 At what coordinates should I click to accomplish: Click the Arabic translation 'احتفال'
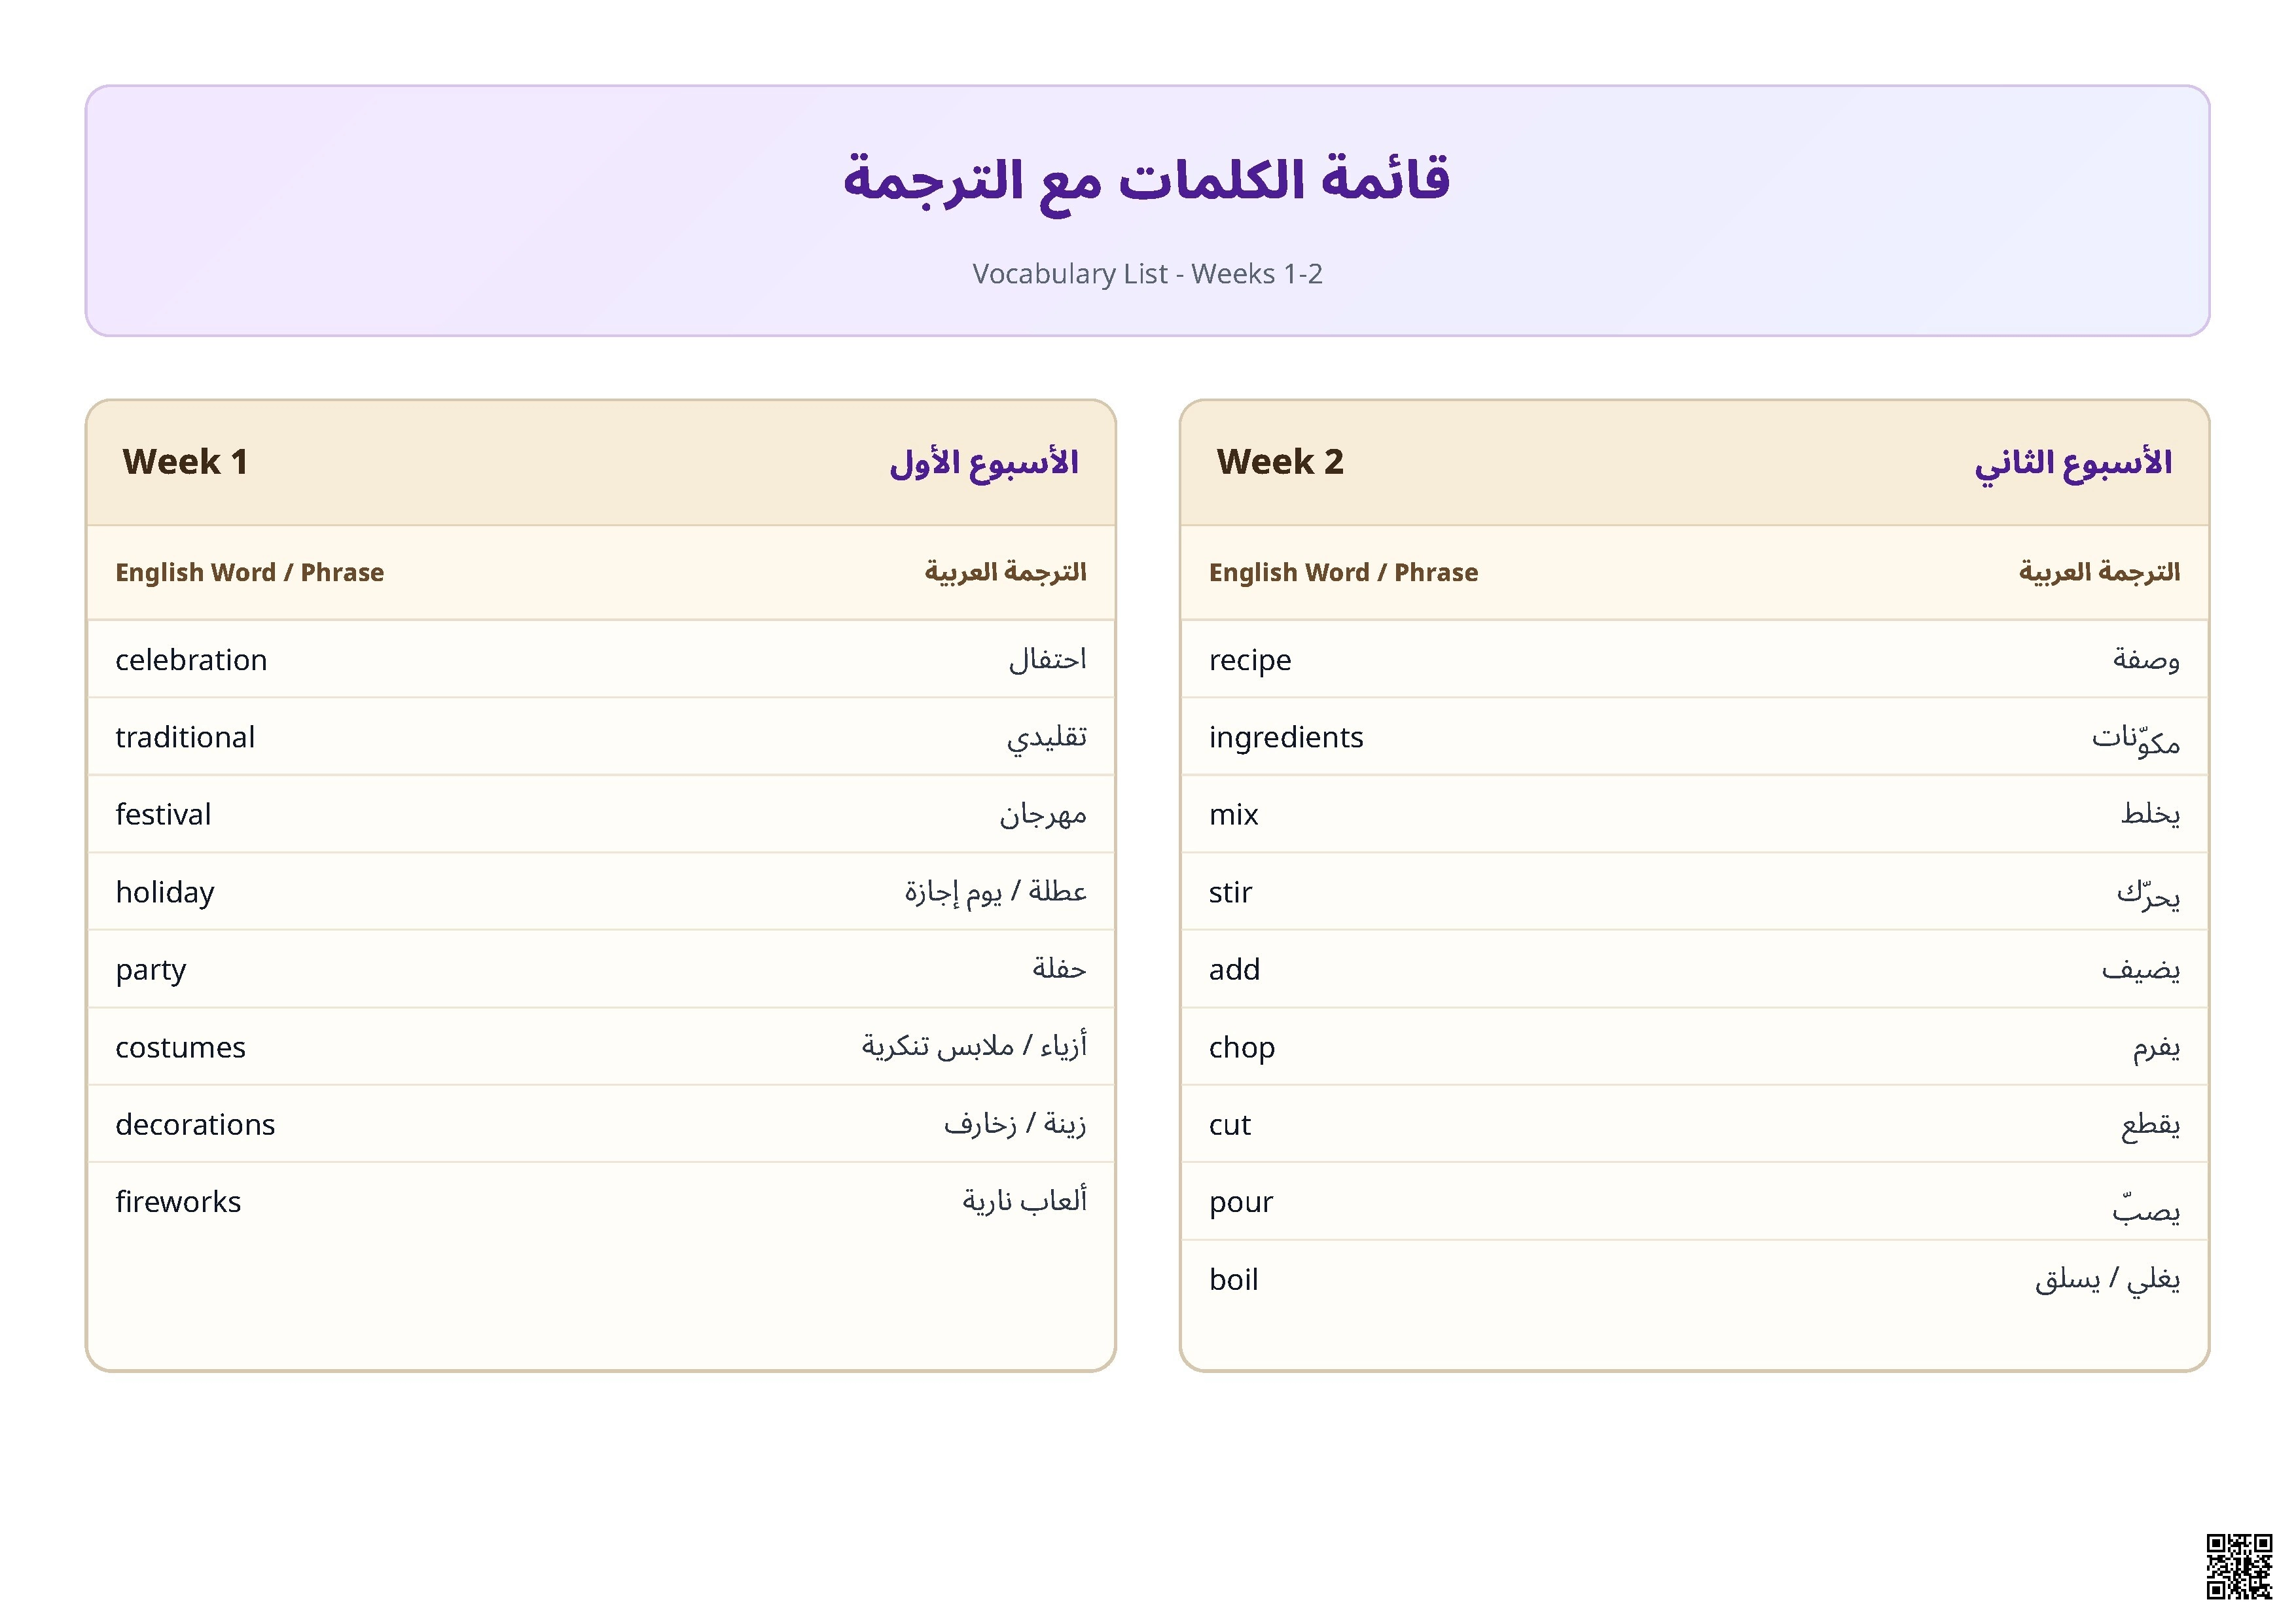(x=1047, y=660)
